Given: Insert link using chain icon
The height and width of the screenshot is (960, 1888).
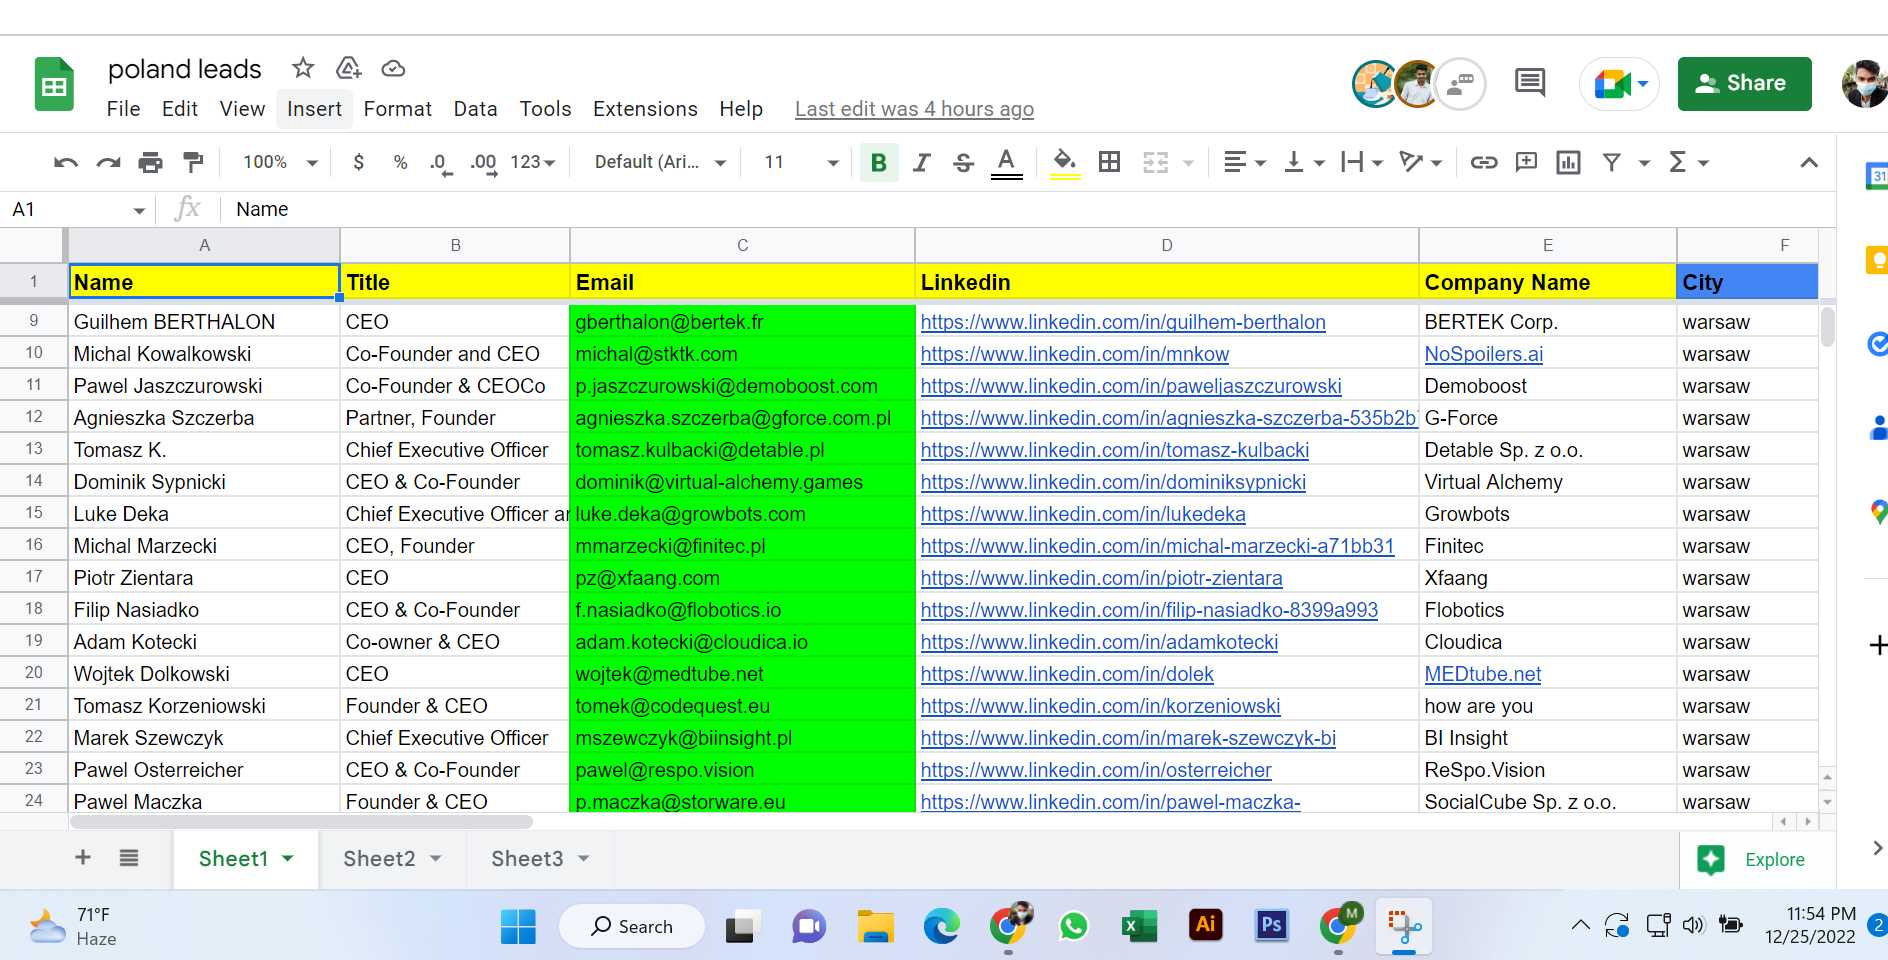Looking at the screenshot, I should [1484, 162].
